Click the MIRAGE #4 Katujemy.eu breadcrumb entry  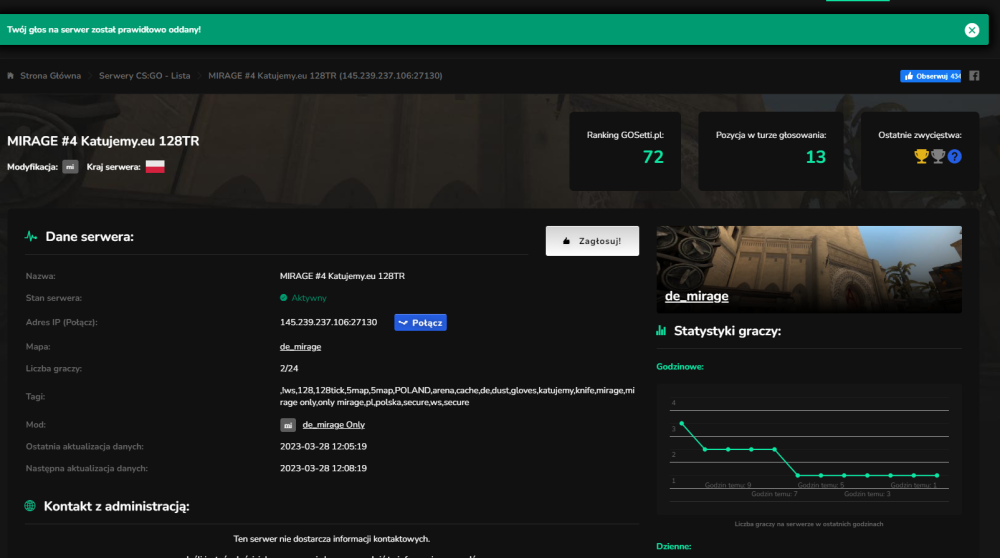(x=325, y=76)
